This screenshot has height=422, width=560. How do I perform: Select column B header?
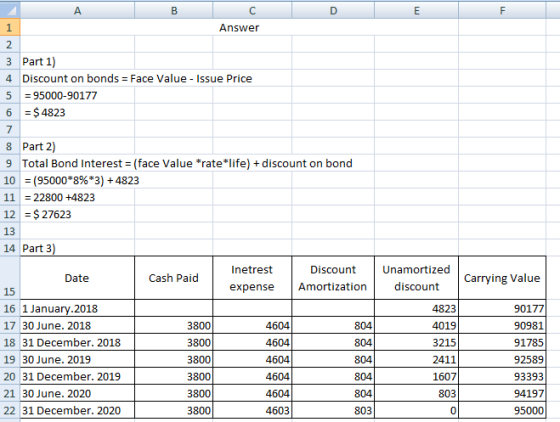174,10
